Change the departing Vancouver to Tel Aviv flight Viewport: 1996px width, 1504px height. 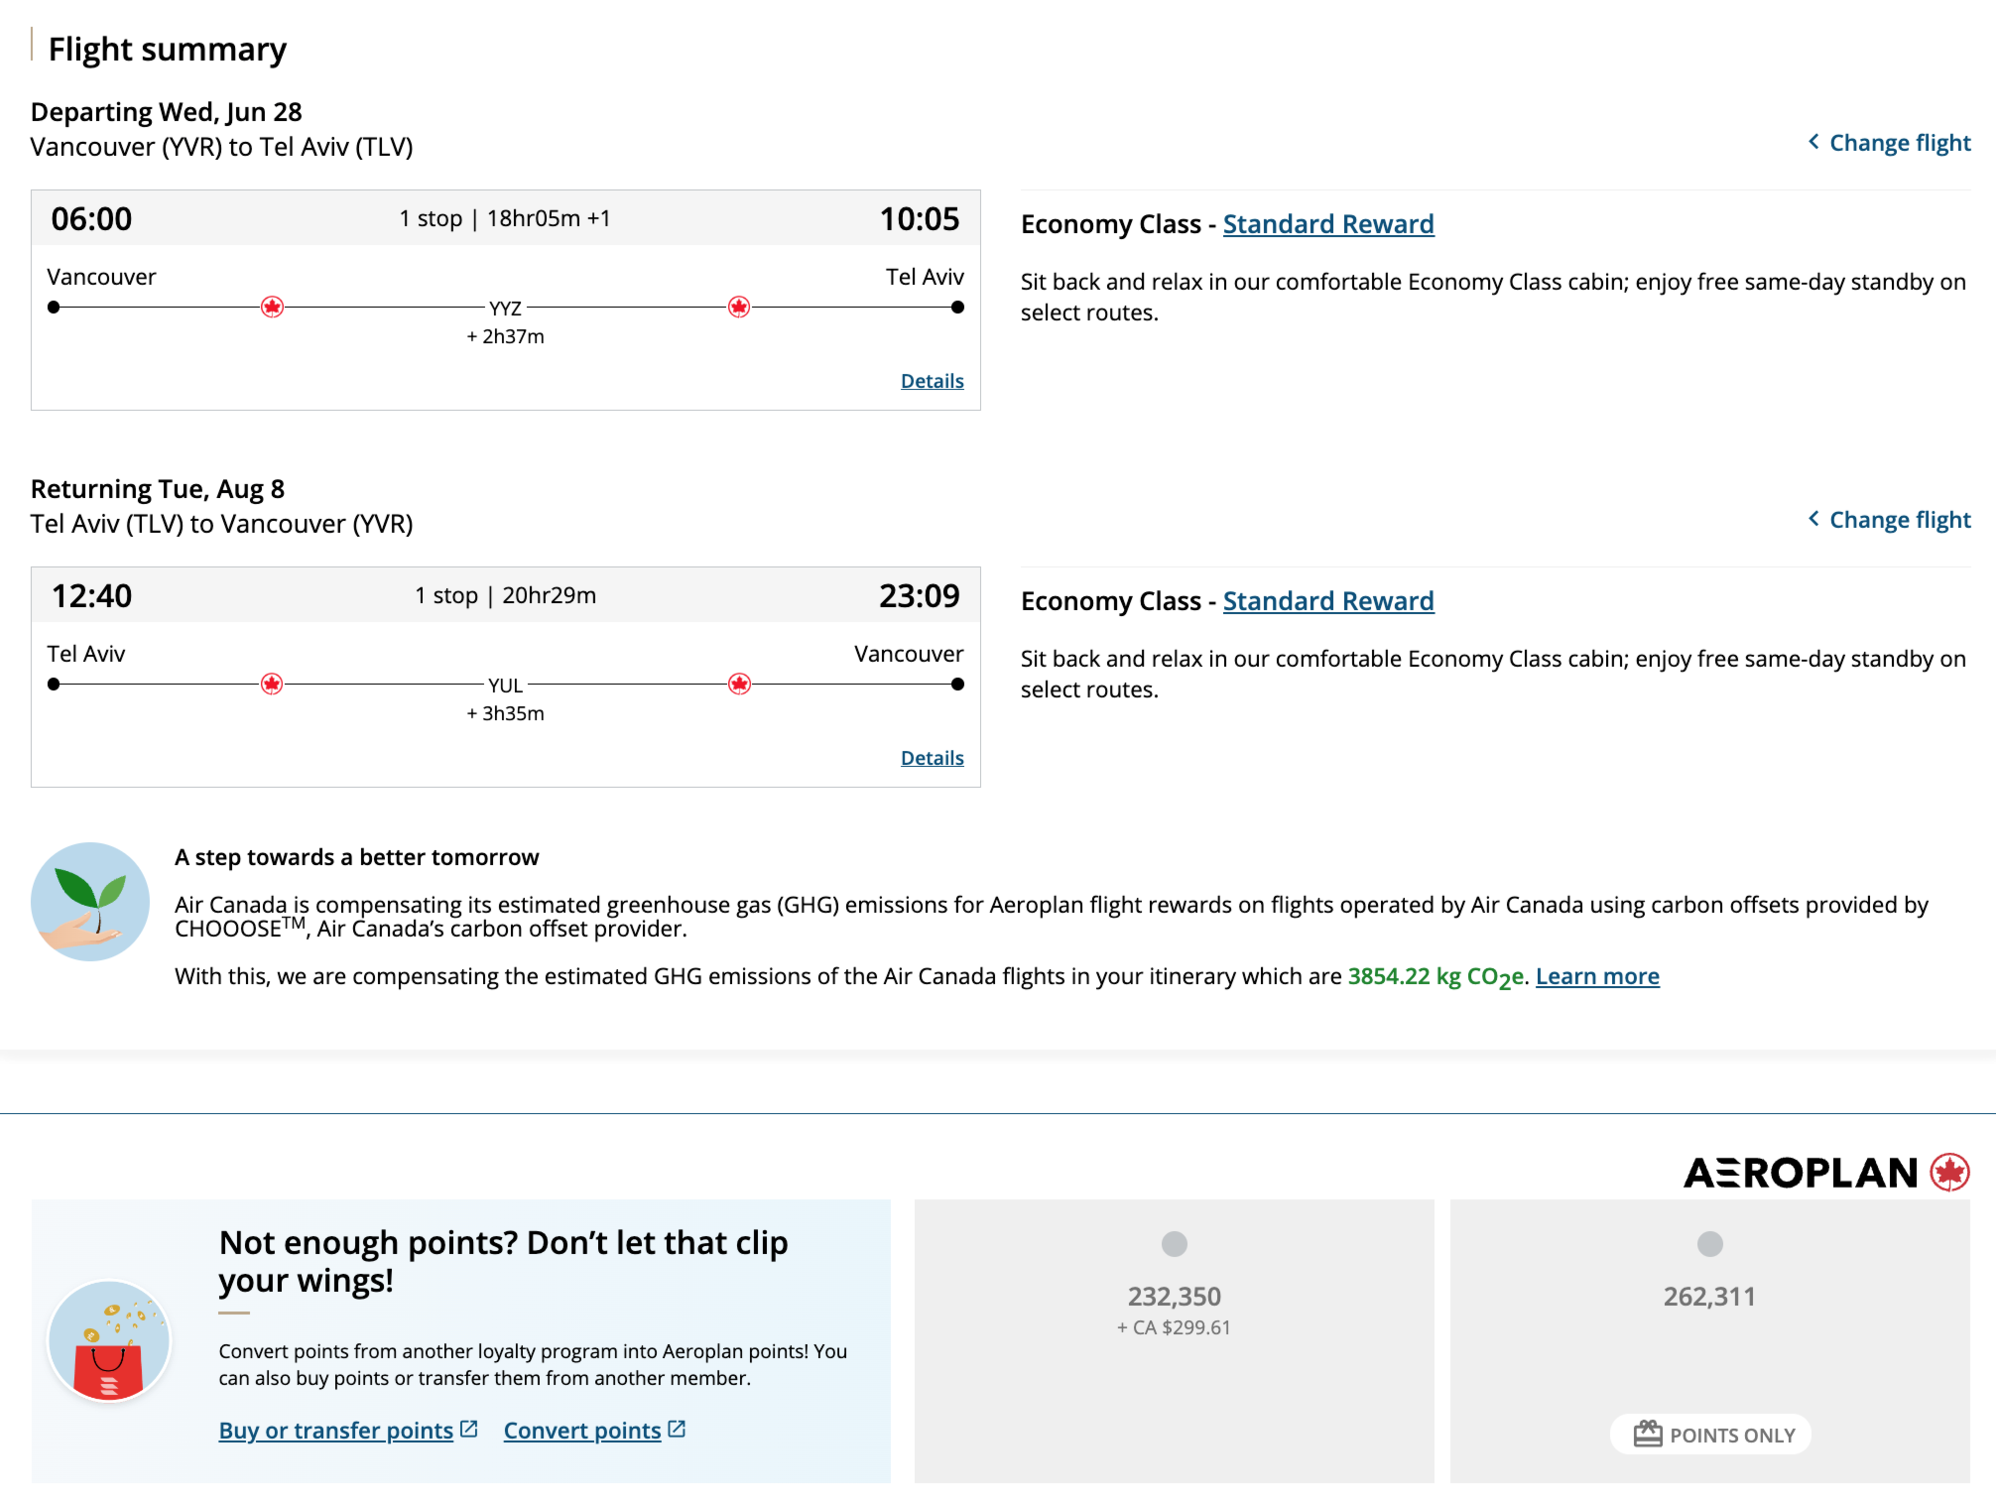pyautogui.click(x=1889, y=143)
